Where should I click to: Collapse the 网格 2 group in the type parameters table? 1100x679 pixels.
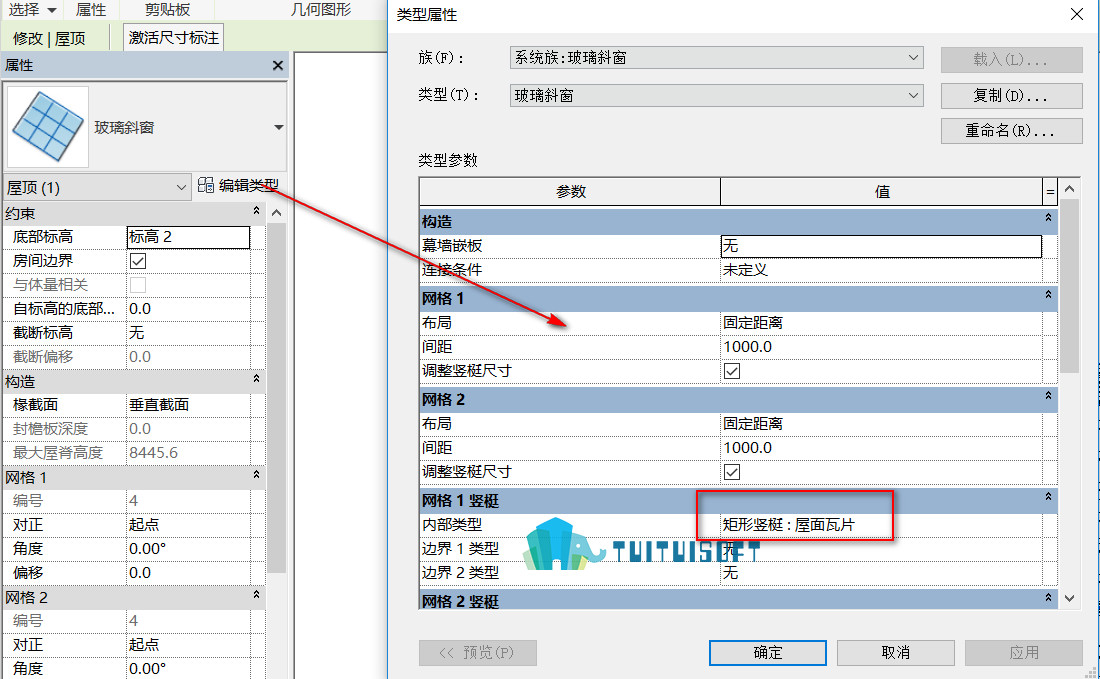click(x=1048, y=397)
